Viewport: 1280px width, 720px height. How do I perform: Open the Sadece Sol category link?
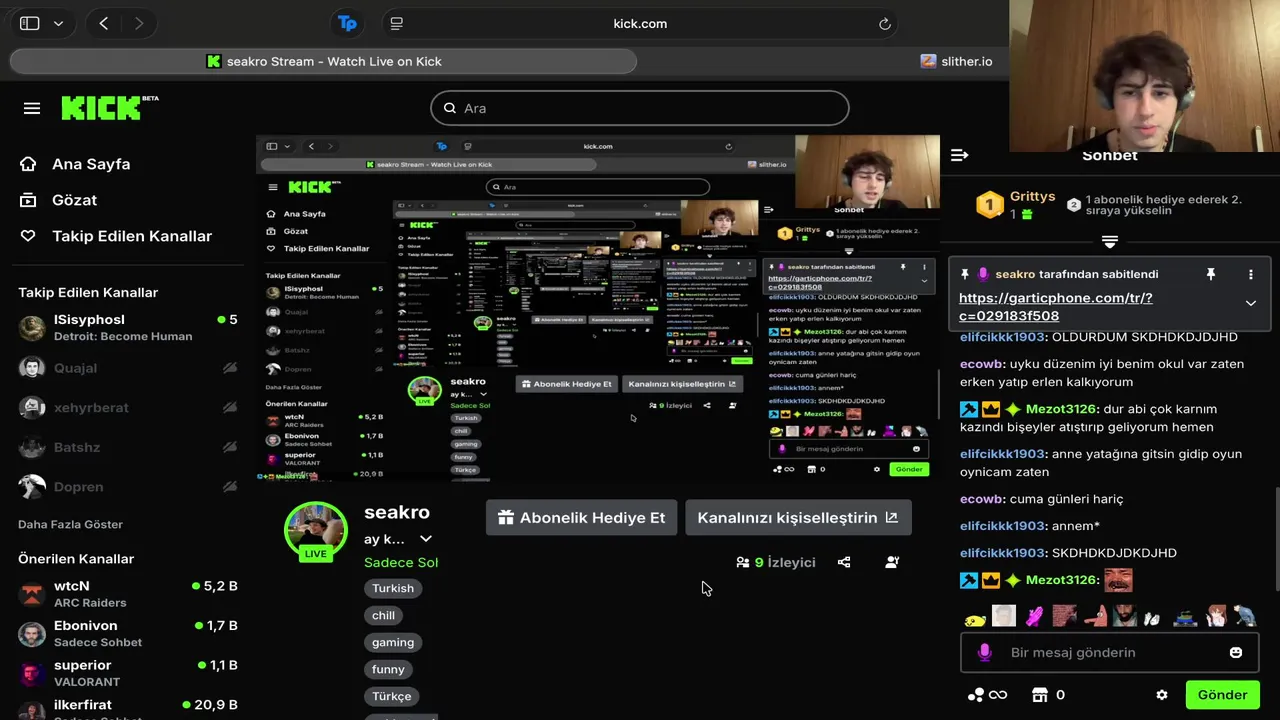click(x=401, y=562)
